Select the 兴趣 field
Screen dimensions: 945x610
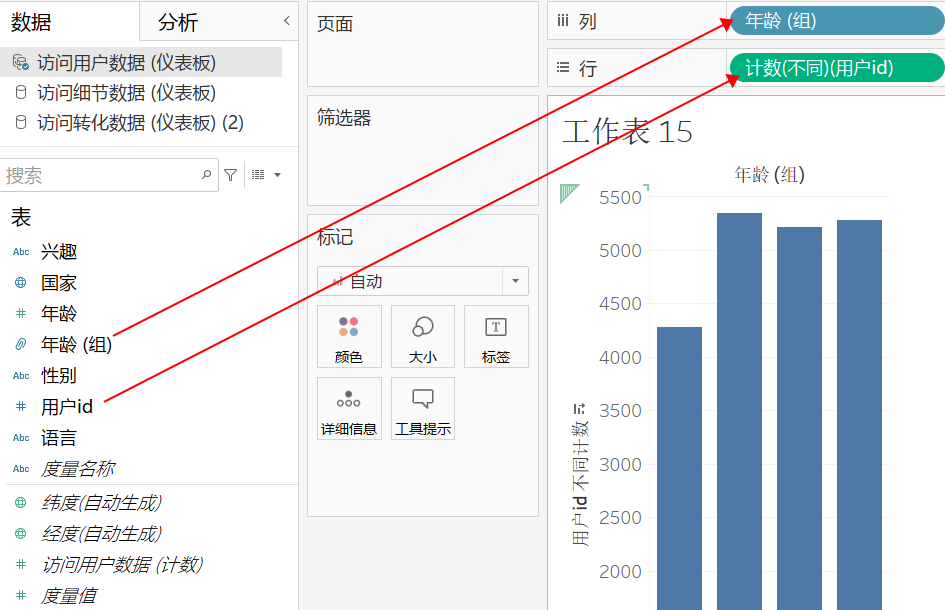(59, 252)
